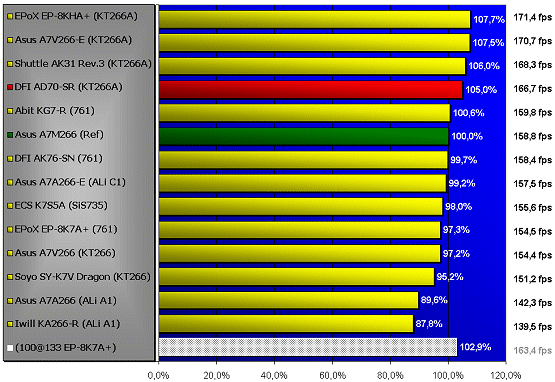Click the 0,0% axis tick label
Viewport: 555px width, 382px height.
point(158,376)
